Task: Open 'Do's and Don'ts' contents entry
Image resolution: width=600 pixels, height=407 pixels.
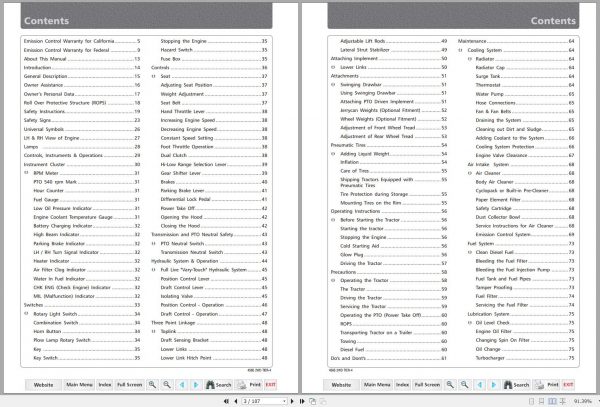Action: coord(389,358)
